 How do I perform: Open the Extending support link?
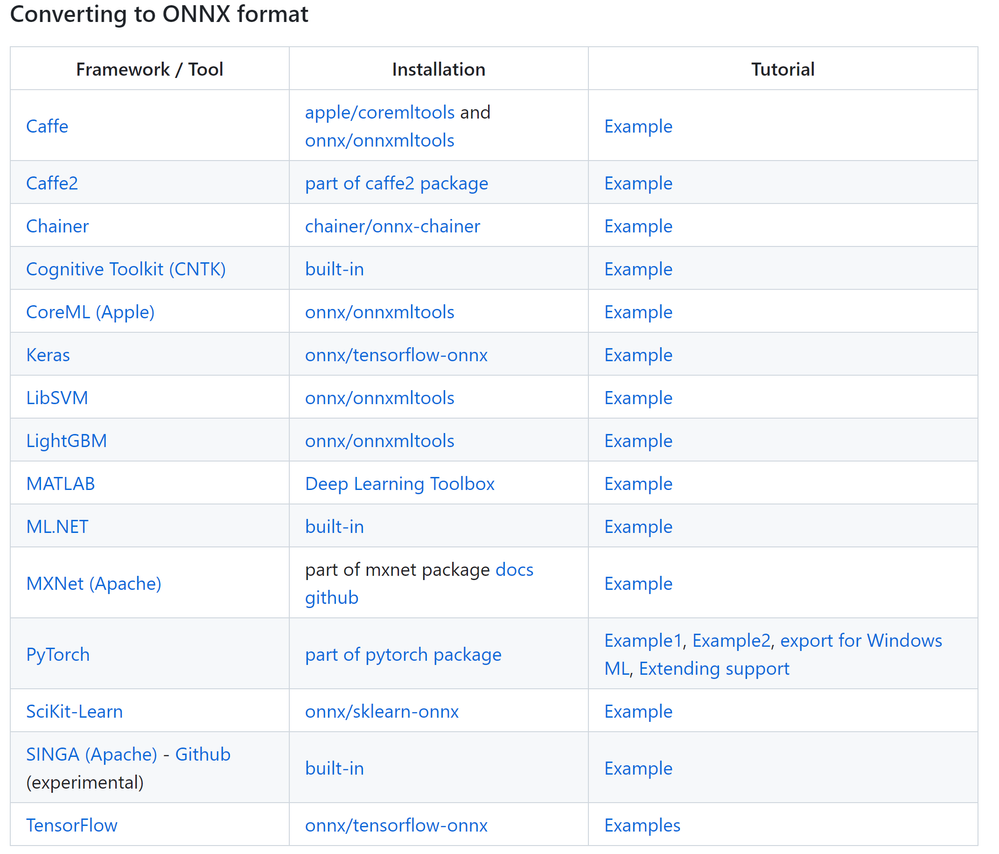[x=714, y=669]
